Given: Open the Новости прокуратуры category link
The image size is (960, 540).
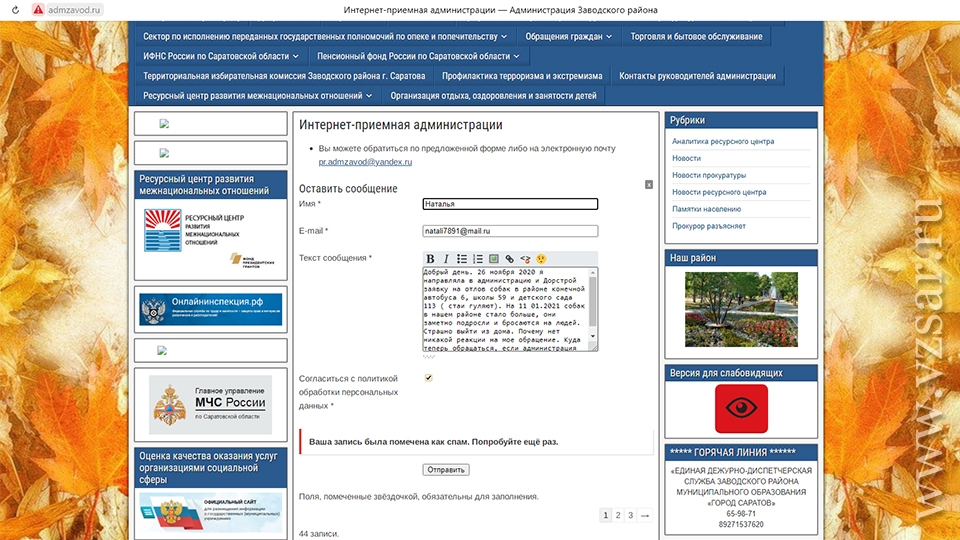Looking at the screenshot, I should click(709, 175).
